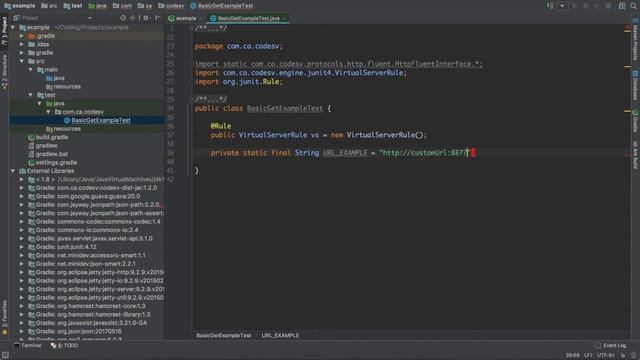The width and height of the screenshot is (640, 360).
Task: Open the run configuration dropdown
Action: (562, 6)
